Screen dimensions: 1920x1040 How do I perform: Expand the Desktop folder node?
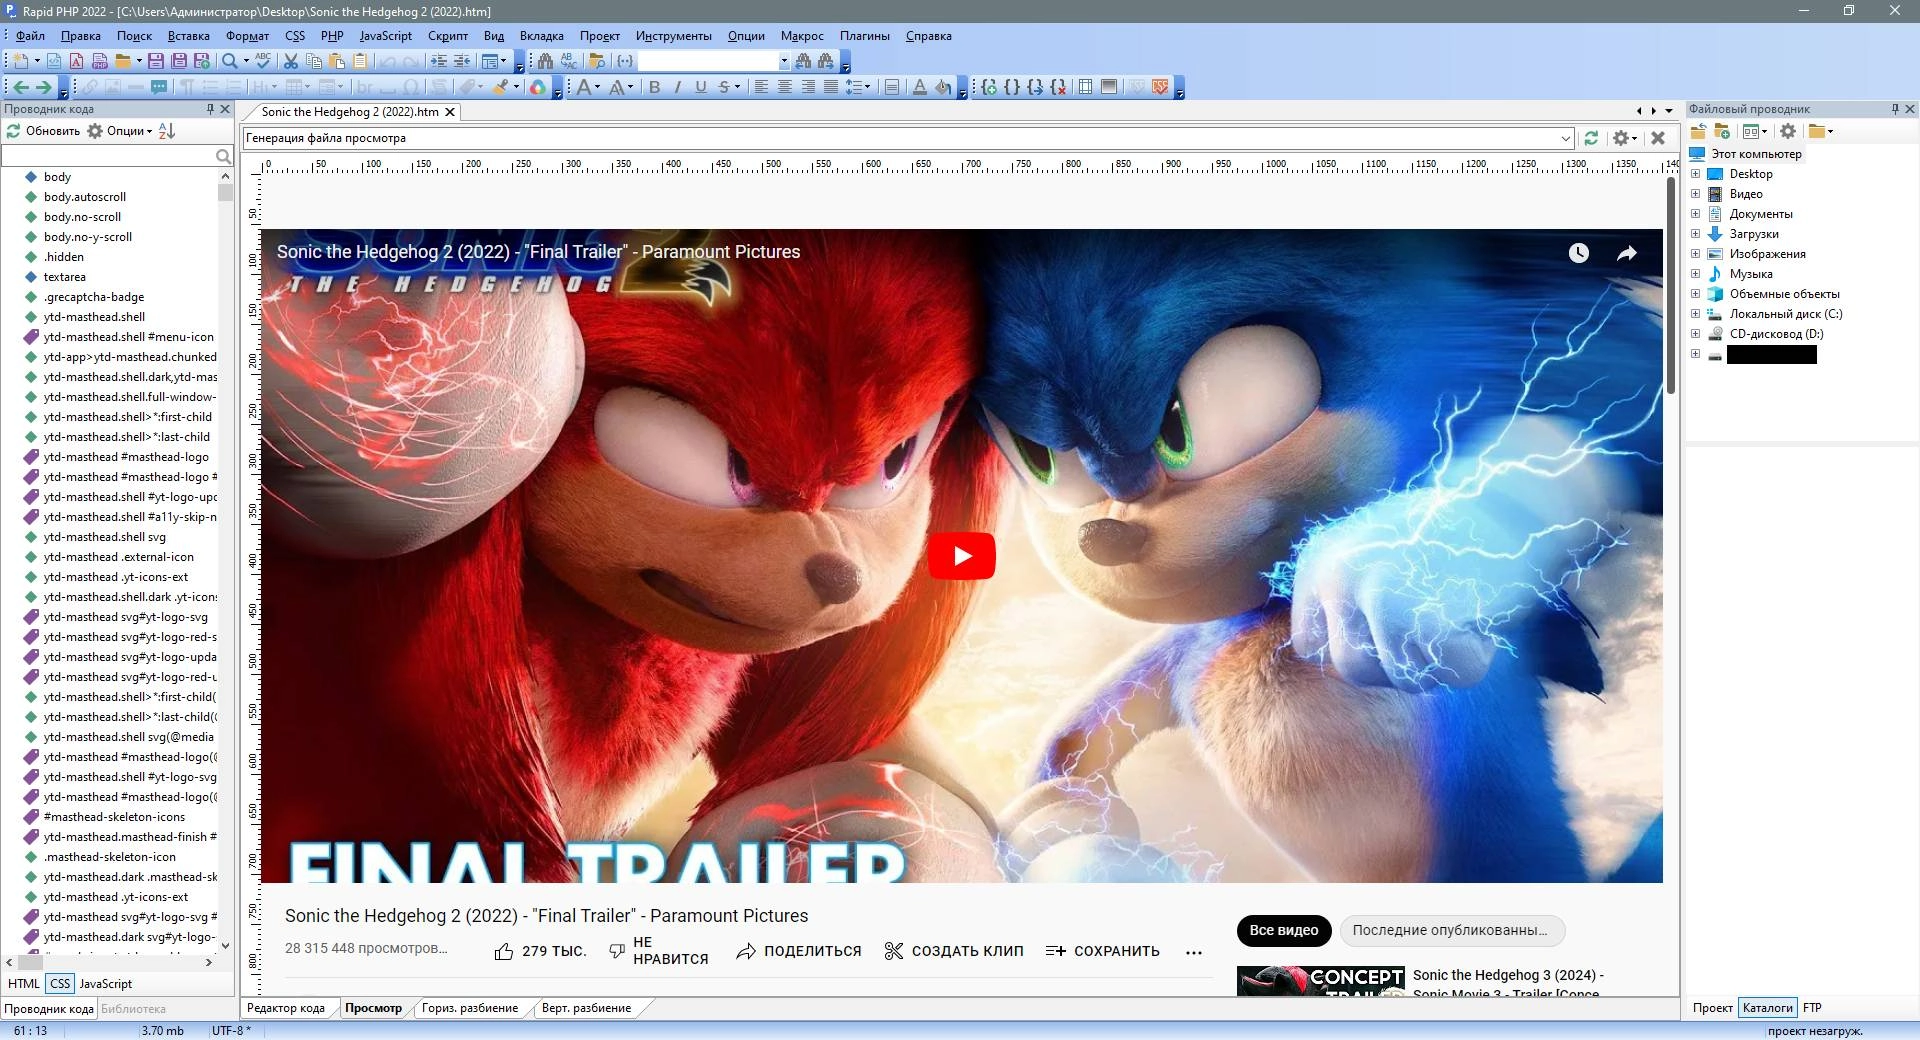(x=1695, y=174)
